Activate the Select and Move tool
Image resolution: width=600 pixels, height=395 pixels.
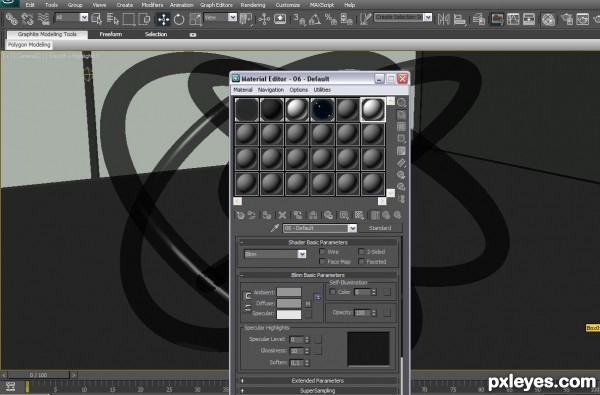(163, 19)
